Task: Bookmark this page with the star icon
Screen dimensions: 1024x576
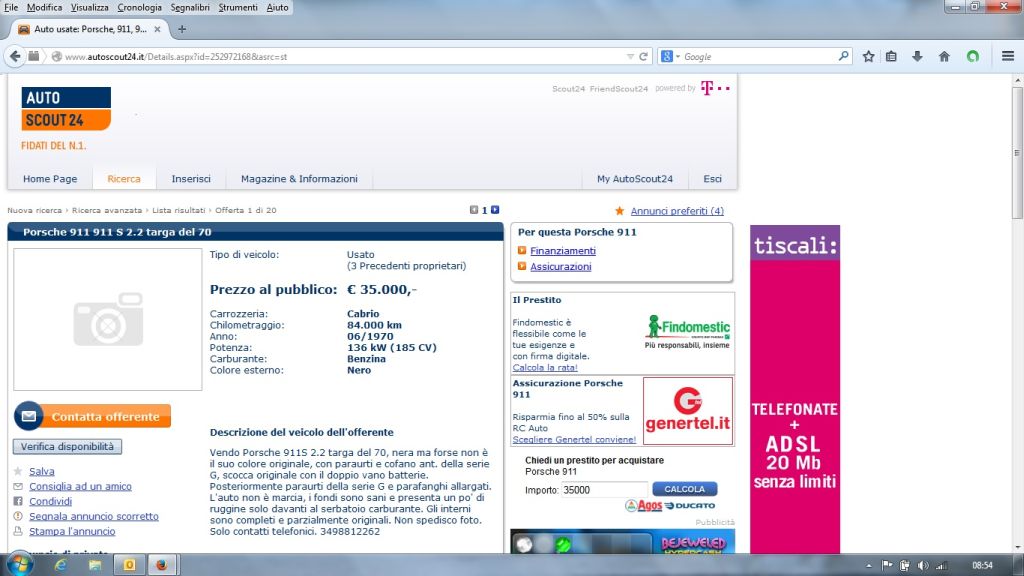Action: tap(868, 57)
